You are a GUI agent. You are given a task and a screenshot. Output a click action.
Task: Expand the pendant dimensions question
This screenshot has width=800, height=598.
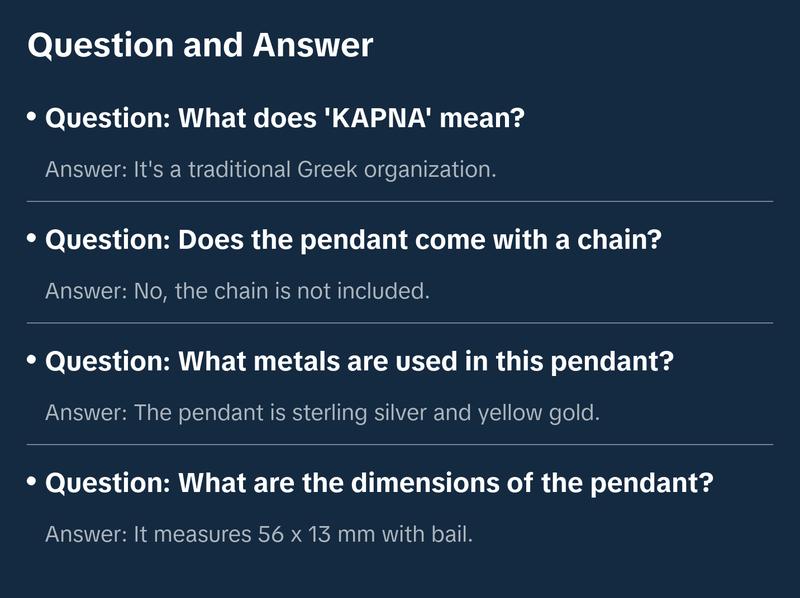pyautogui.click(x=380, y=483)
